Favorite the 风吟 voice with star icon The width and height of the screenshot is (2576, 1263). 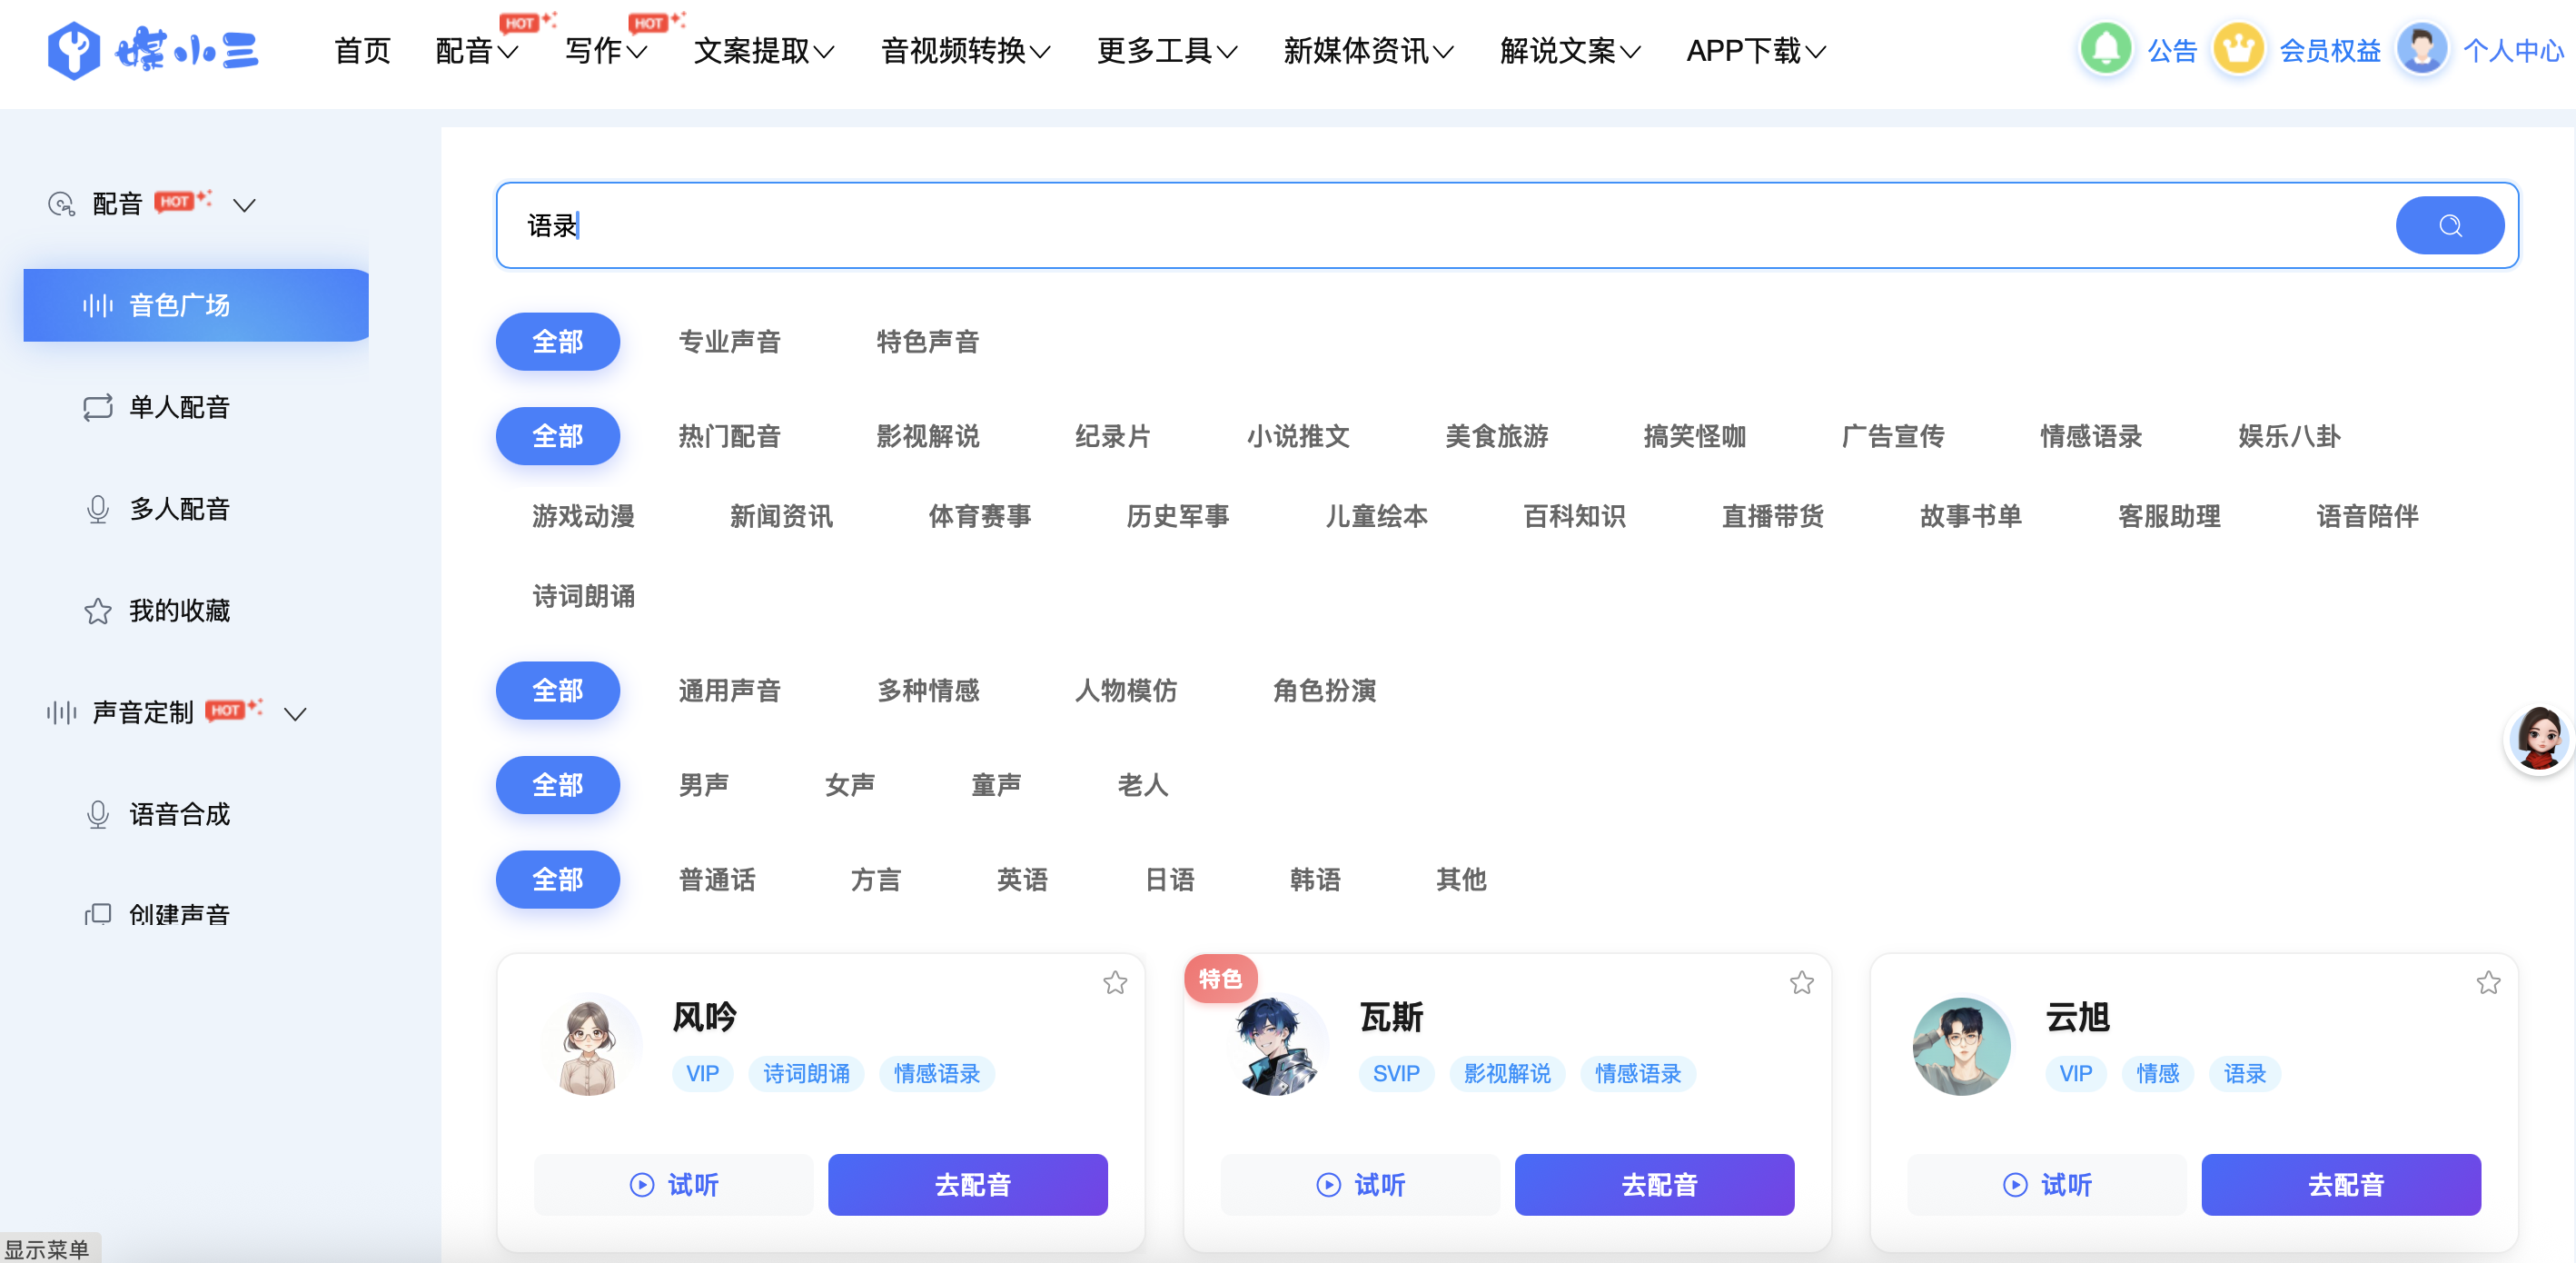(x=1115, y=982)
